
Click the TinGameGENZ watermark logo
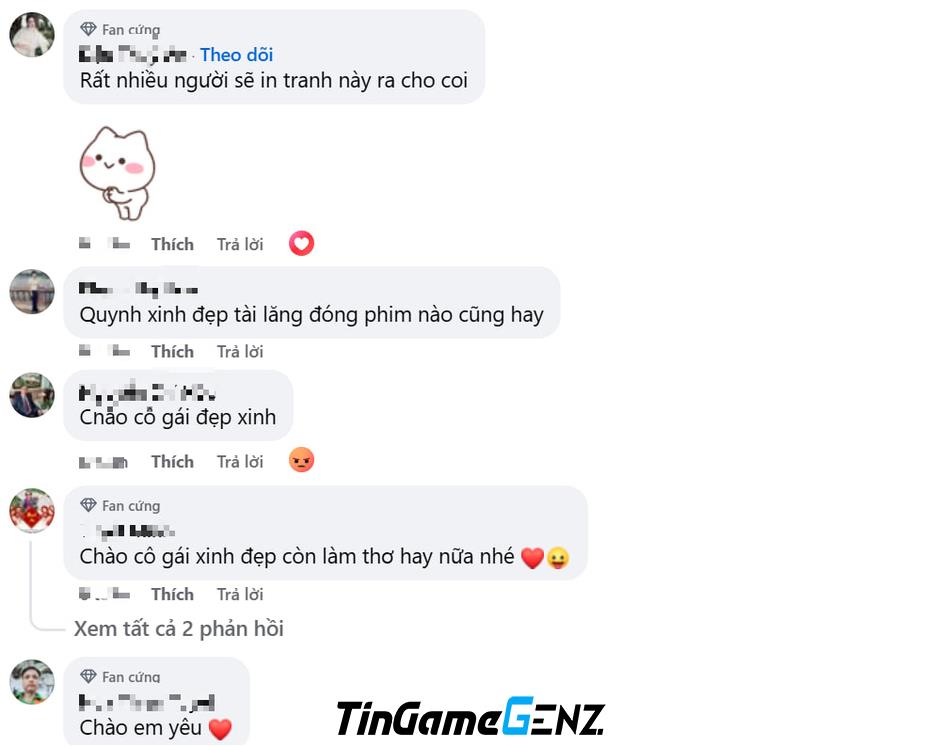point(471,716)
